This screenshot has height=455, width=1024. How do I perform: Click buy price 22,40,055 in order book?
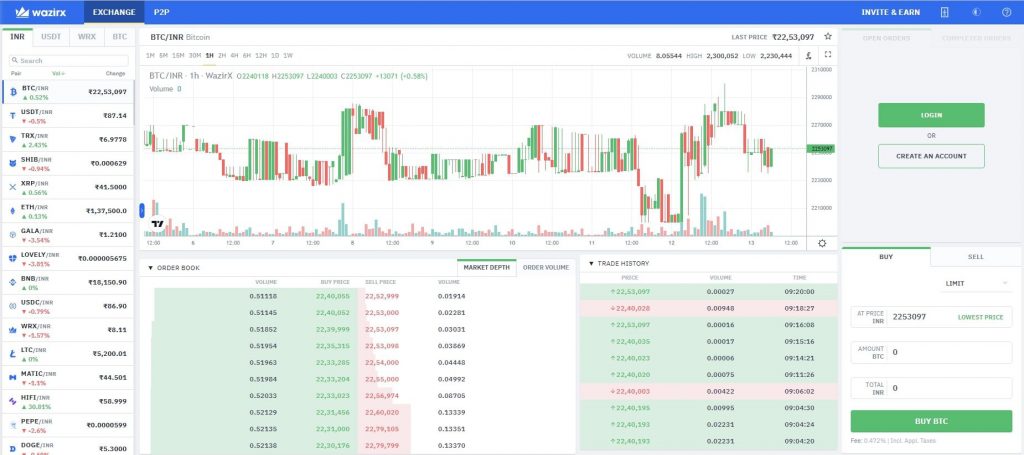coord(333,296)
